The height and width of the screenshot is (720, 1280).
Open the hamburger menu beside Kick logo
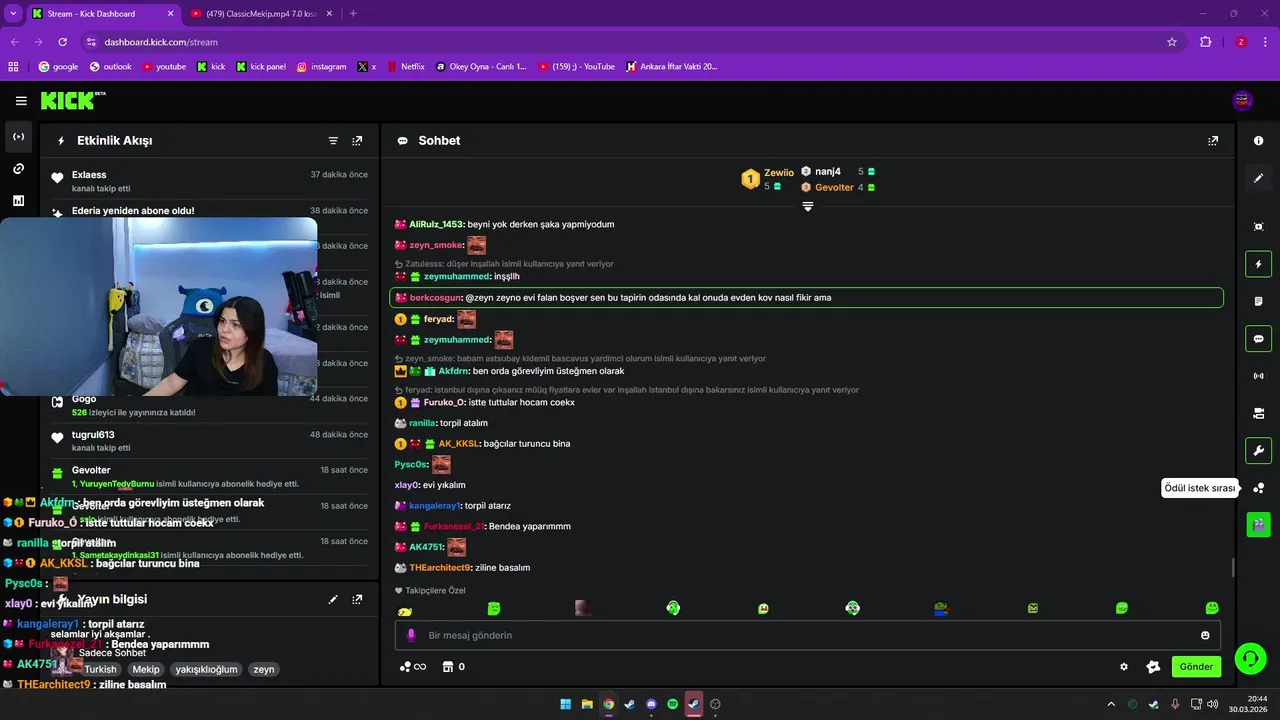pyautogui.click(x=21, y=101)
